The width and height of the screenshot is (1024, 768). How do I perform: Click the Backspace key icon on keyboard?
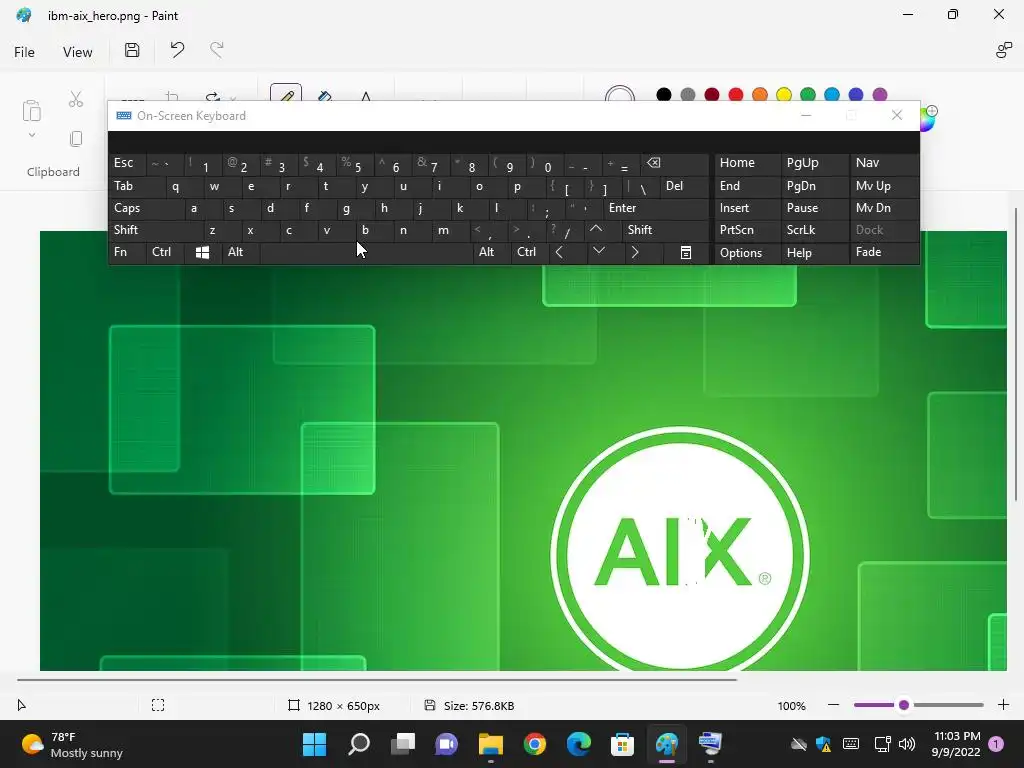tap(677, 163)
